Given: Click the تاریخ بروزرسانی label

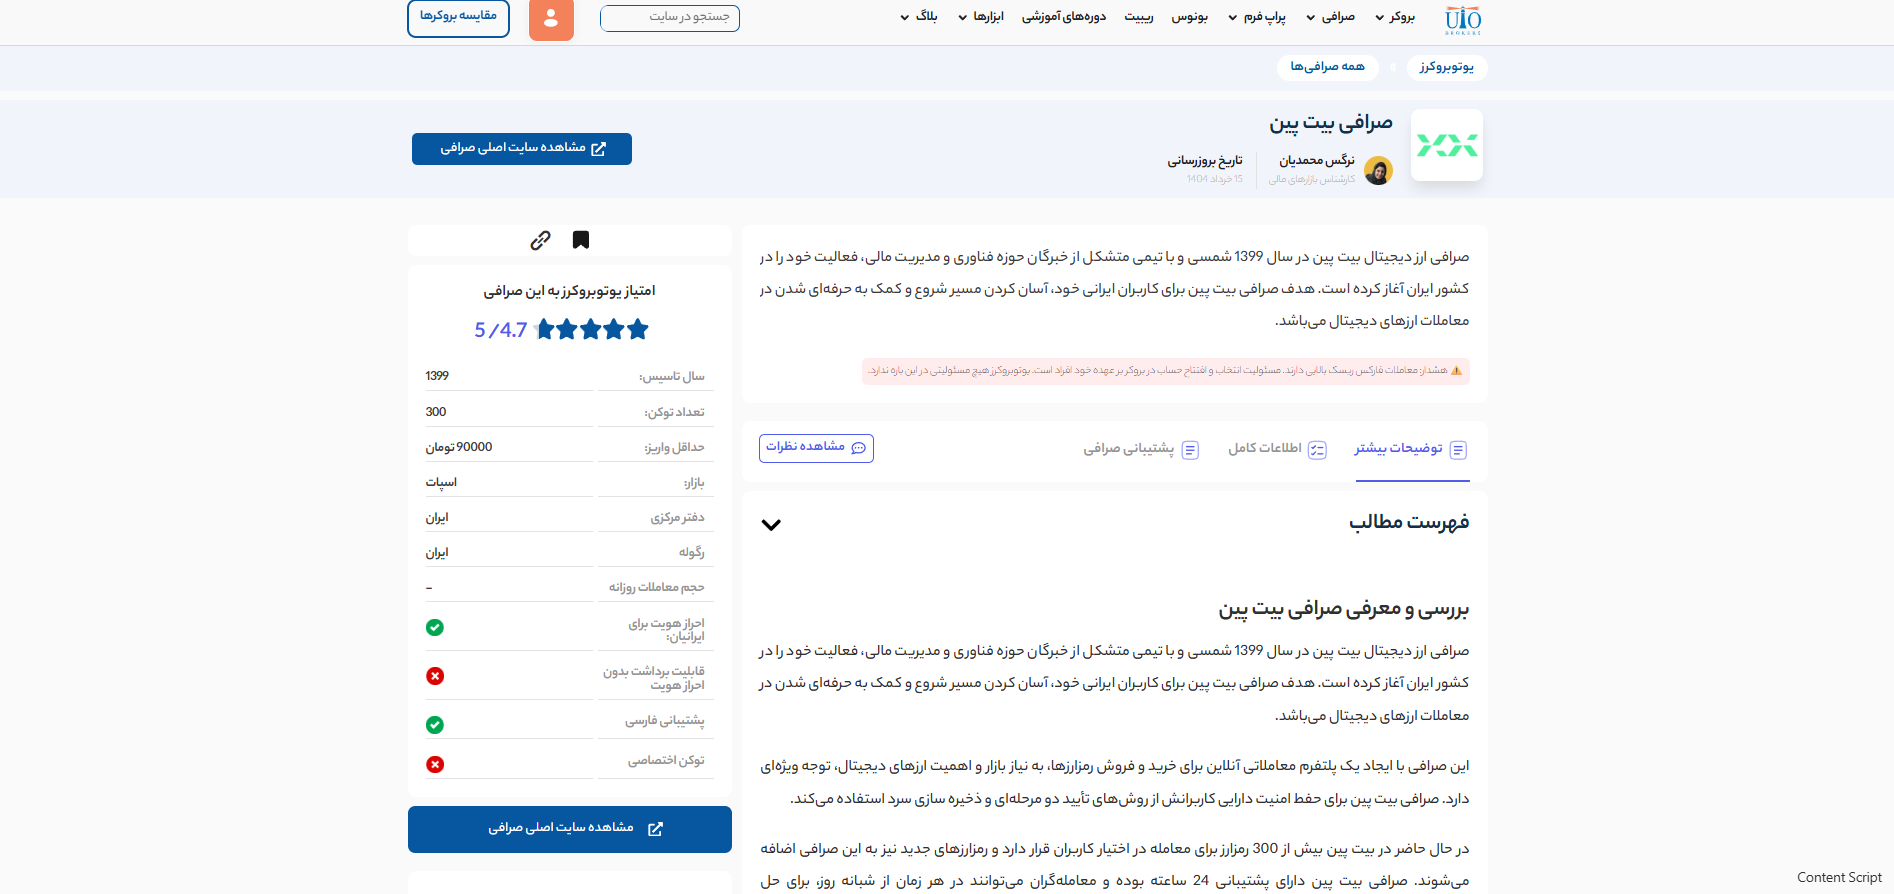Looking at the screenshot, I should (x=1205, y=160).
